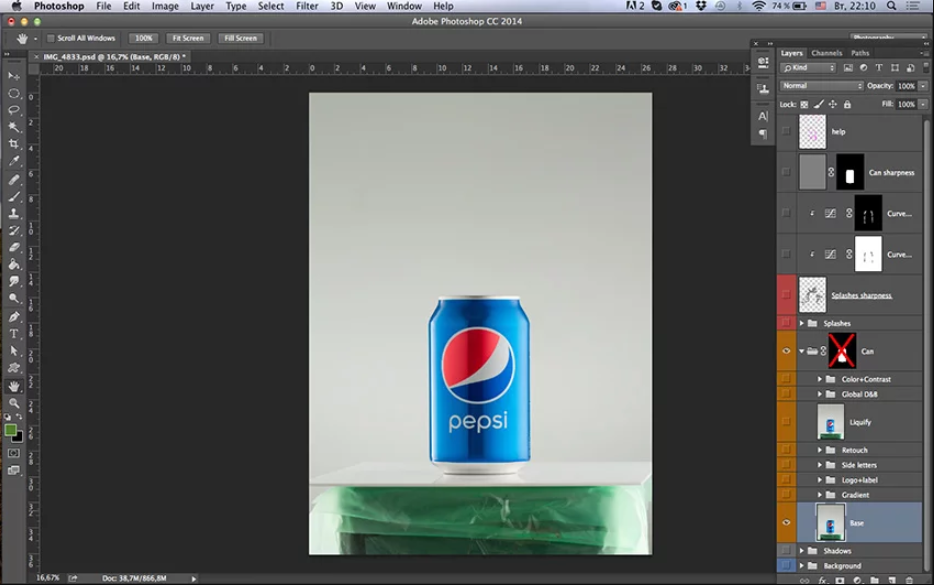The width and height of the screenshot is (934, 585).
Task: Select the Healing Brush tool
Action: 14,179
